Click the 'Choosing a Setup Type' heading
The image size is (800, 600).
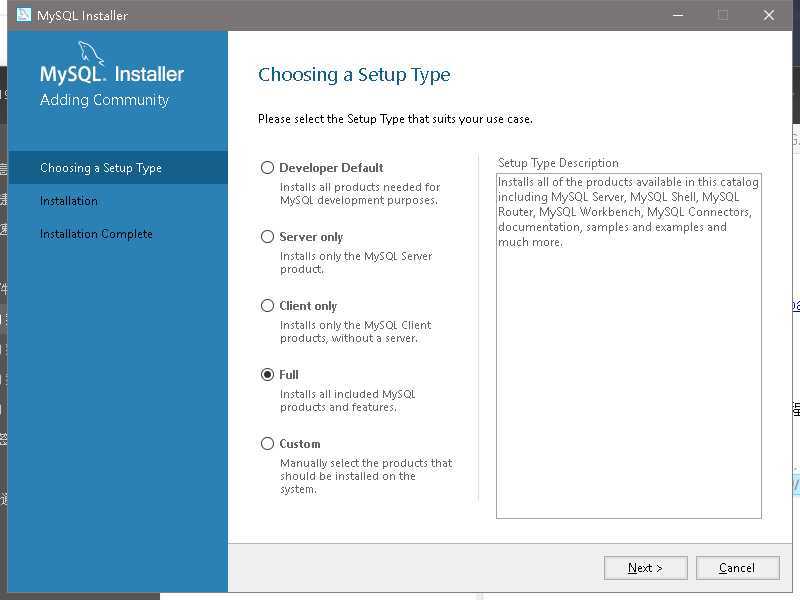(x=354, y=75)
